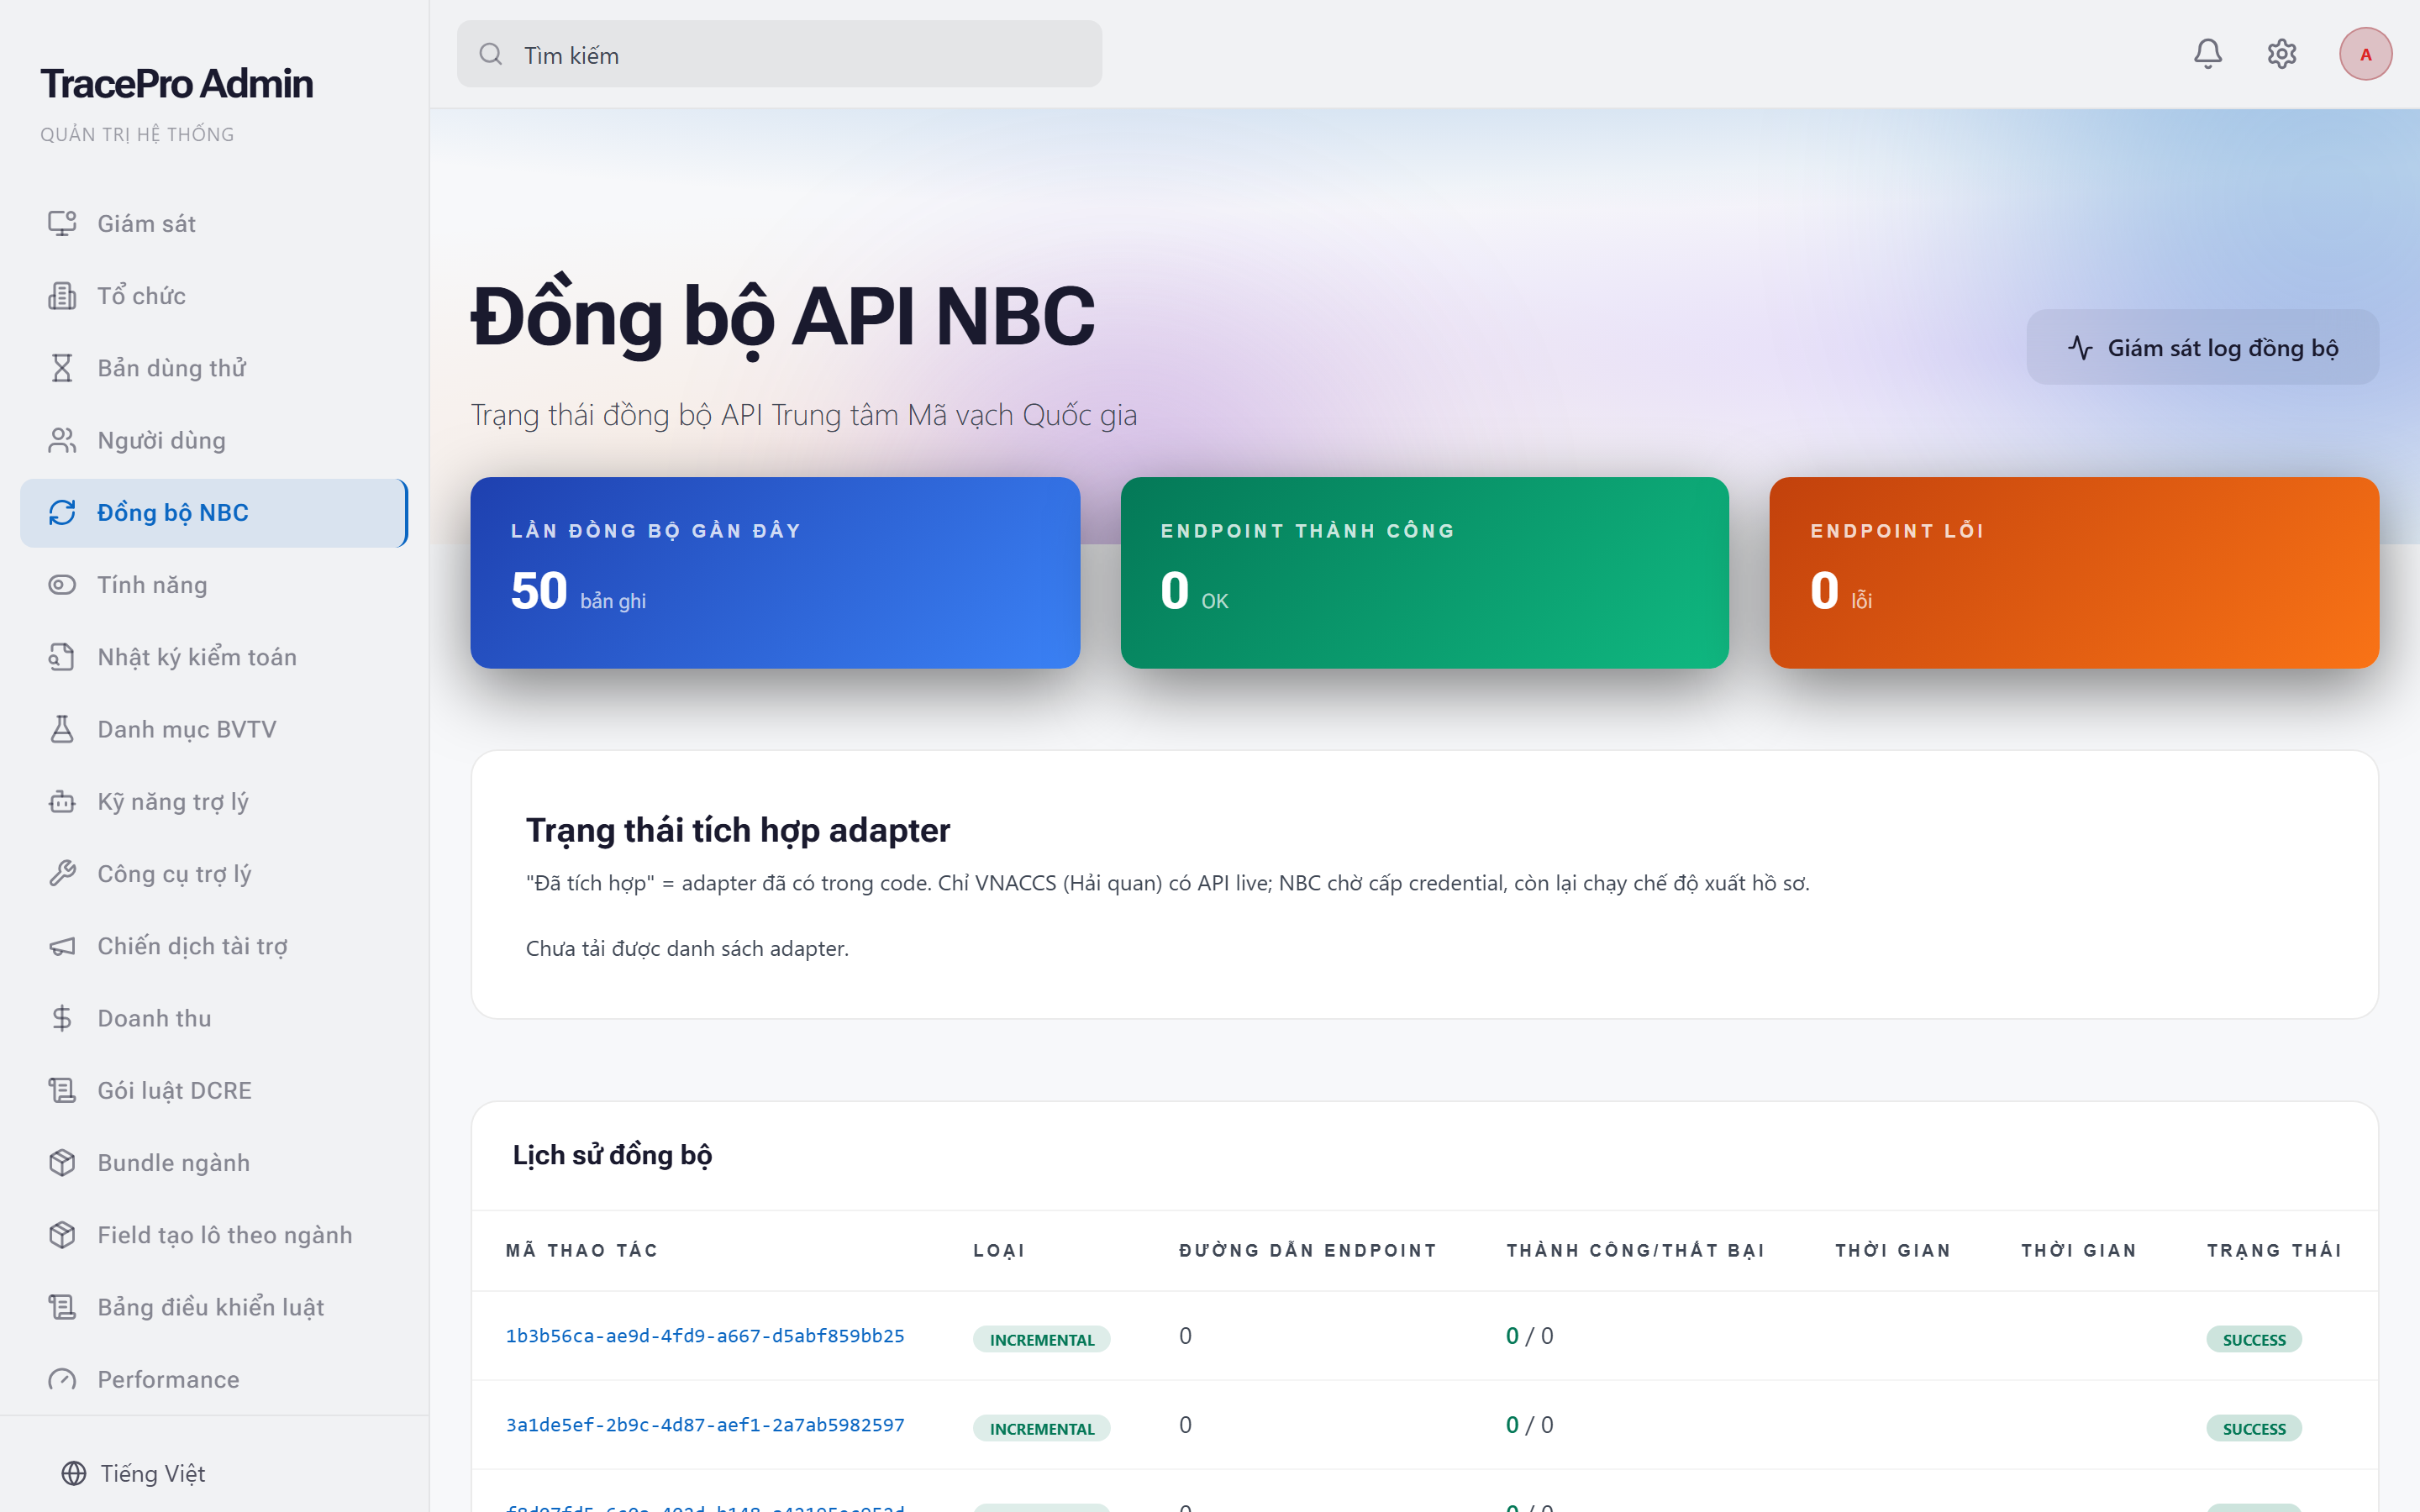Click the Danh mục BVTV flask icon
The width and height of the screenshot is (2420, 1512).
pos(62,729)
